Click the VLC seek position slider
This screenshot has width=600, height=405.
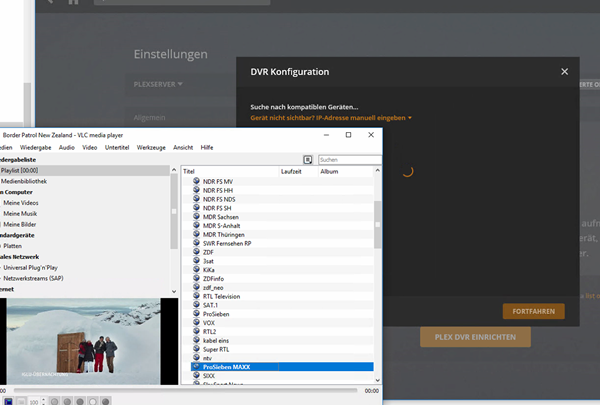pyautogui.click(x=186, y=390)
